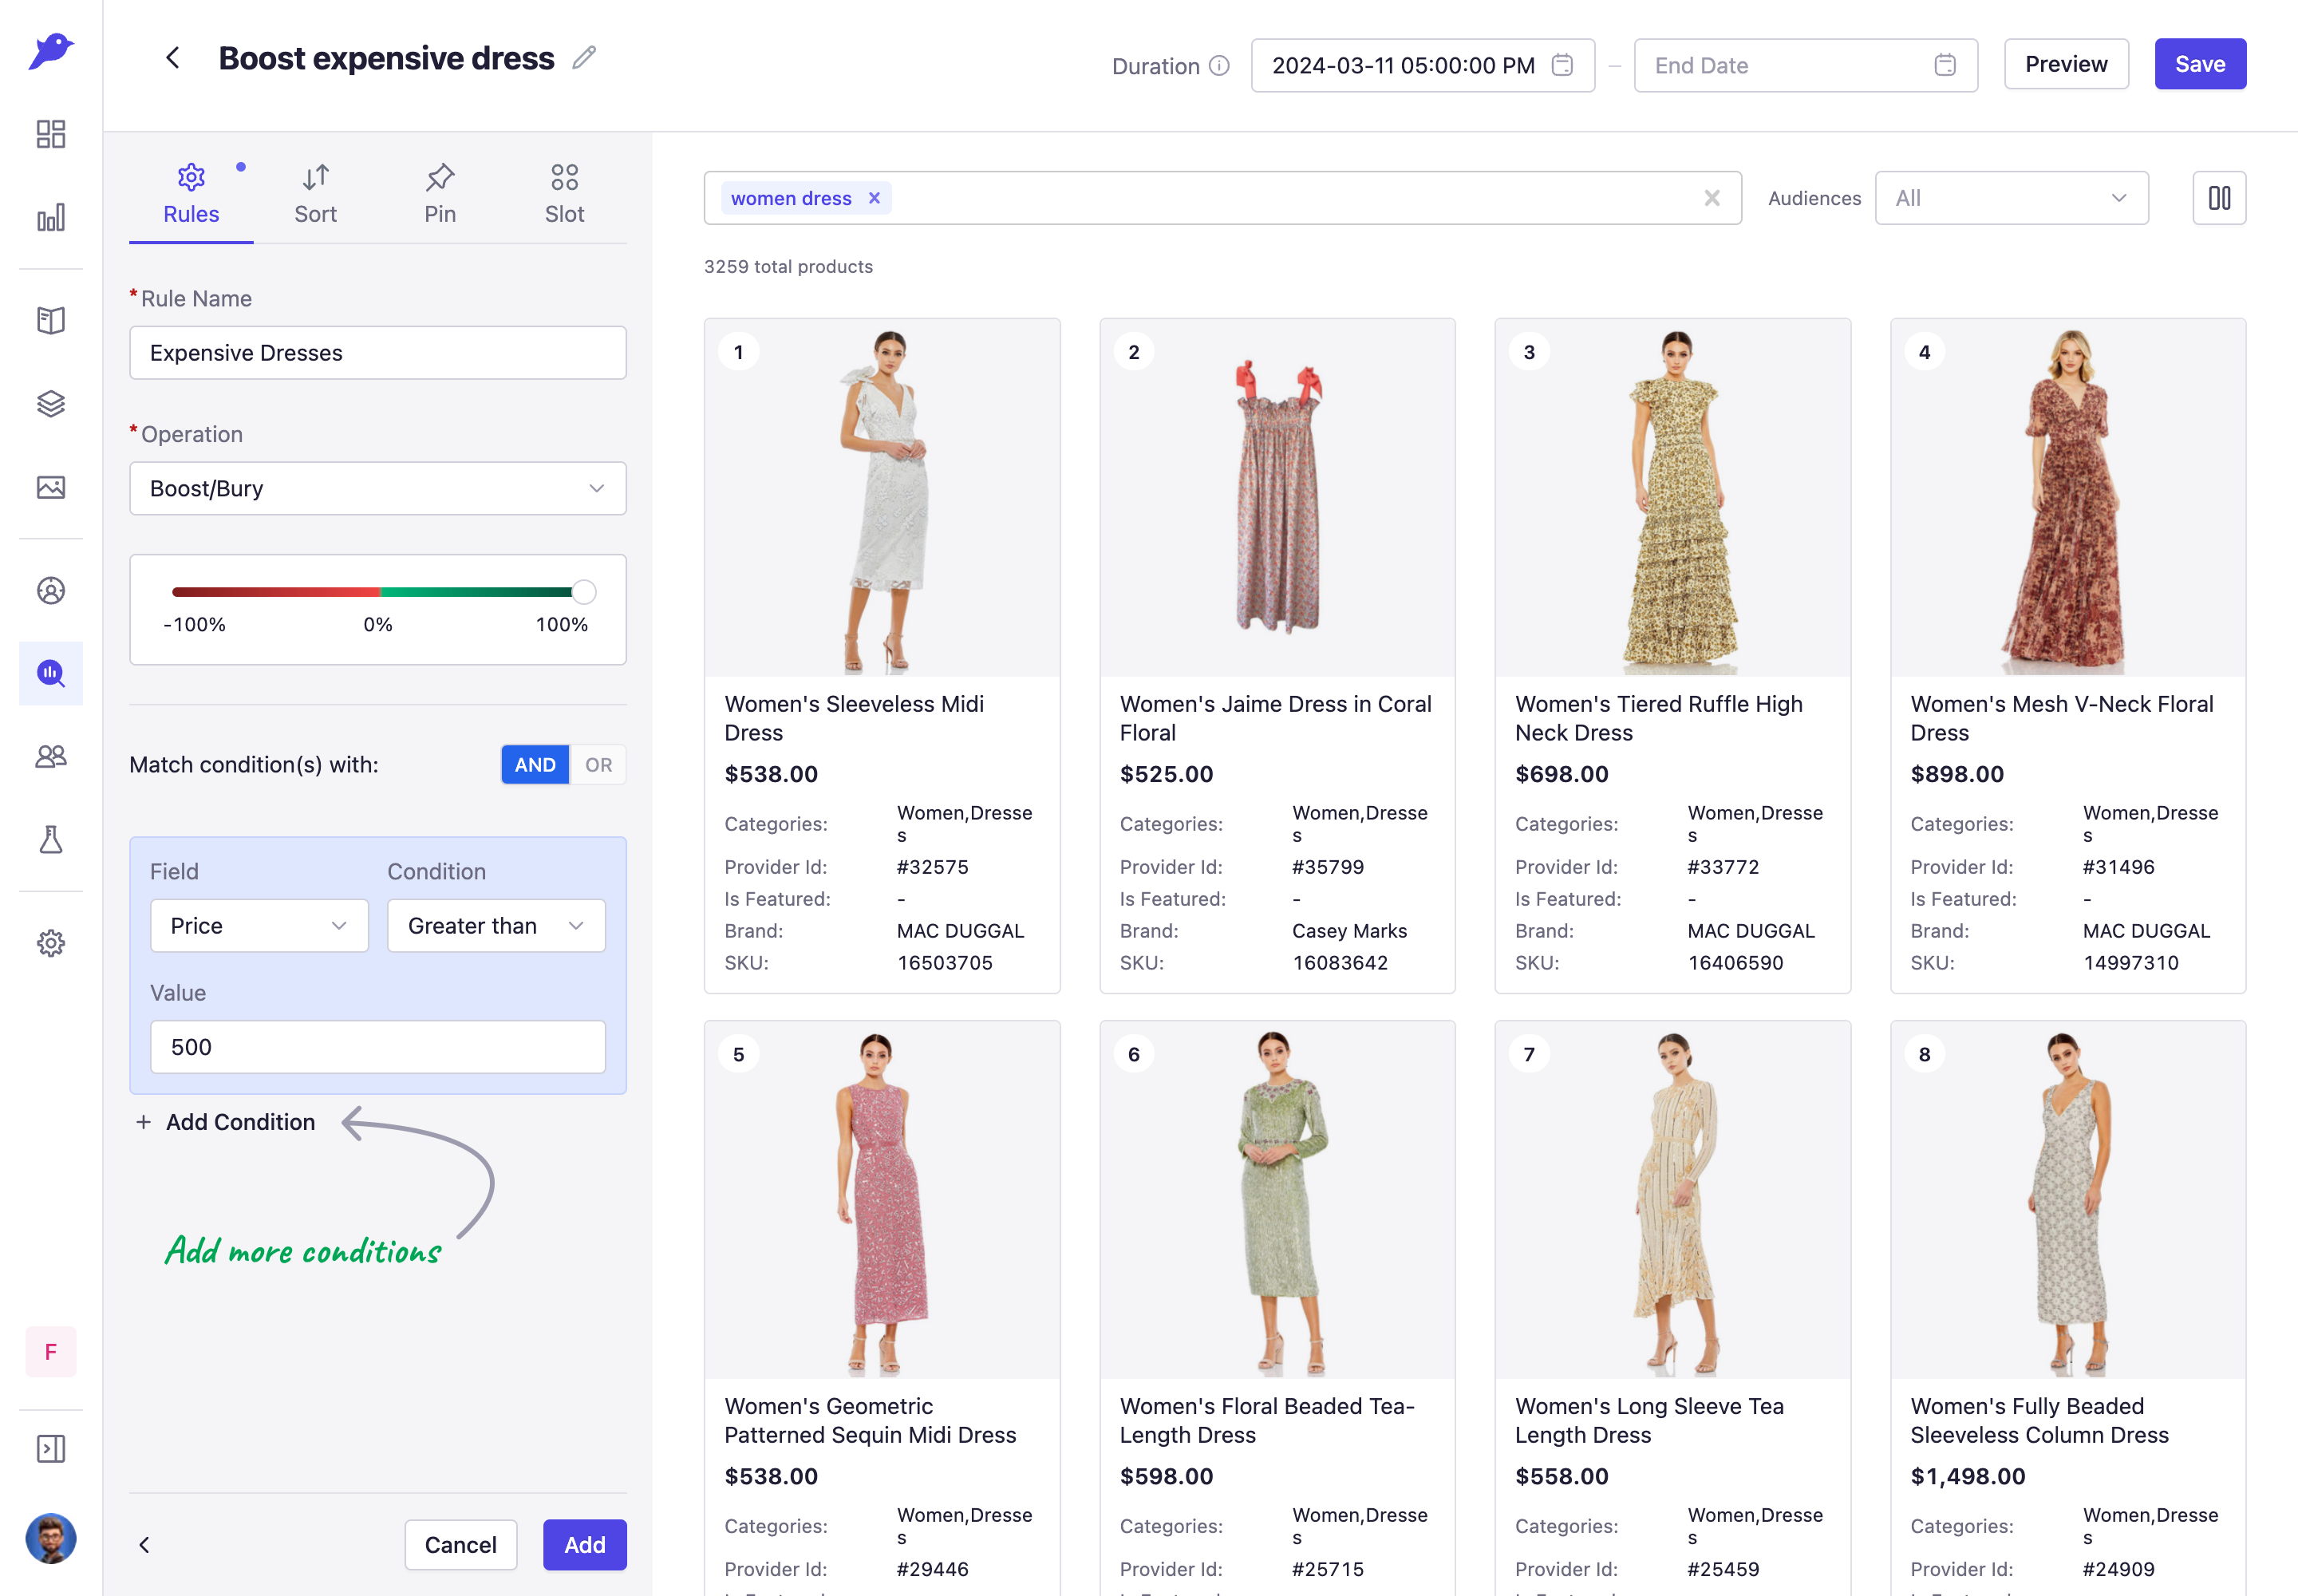Click the Casey Marks brand value
Screen dimensions: 2298x1596
[x=1349, y=931]
